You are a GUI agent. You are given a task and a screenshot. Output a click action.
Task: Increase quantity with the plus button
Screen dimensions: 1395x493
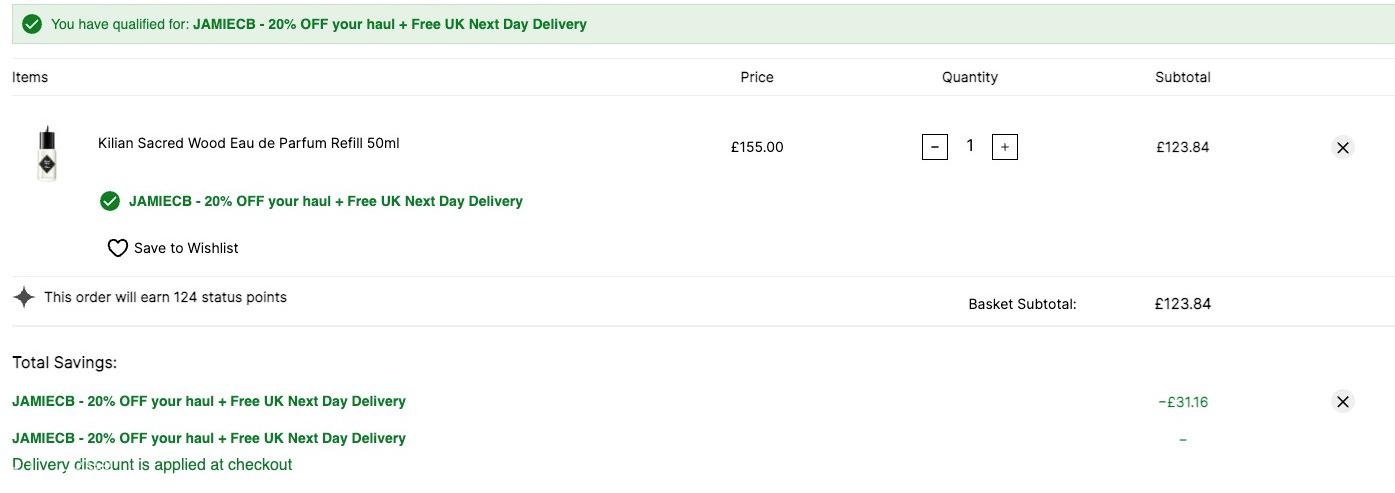click(x=1005, y=147)
